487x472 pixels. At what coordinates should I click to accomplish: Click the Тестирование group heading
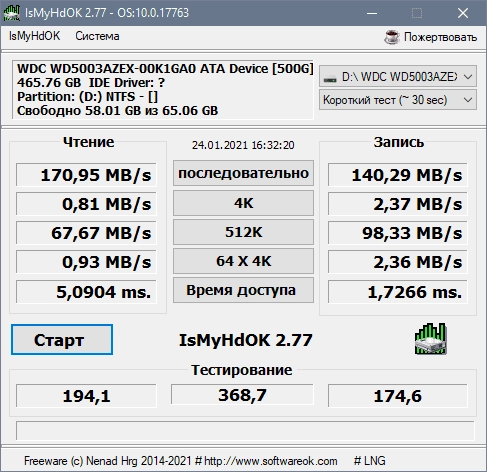point(242,370)
